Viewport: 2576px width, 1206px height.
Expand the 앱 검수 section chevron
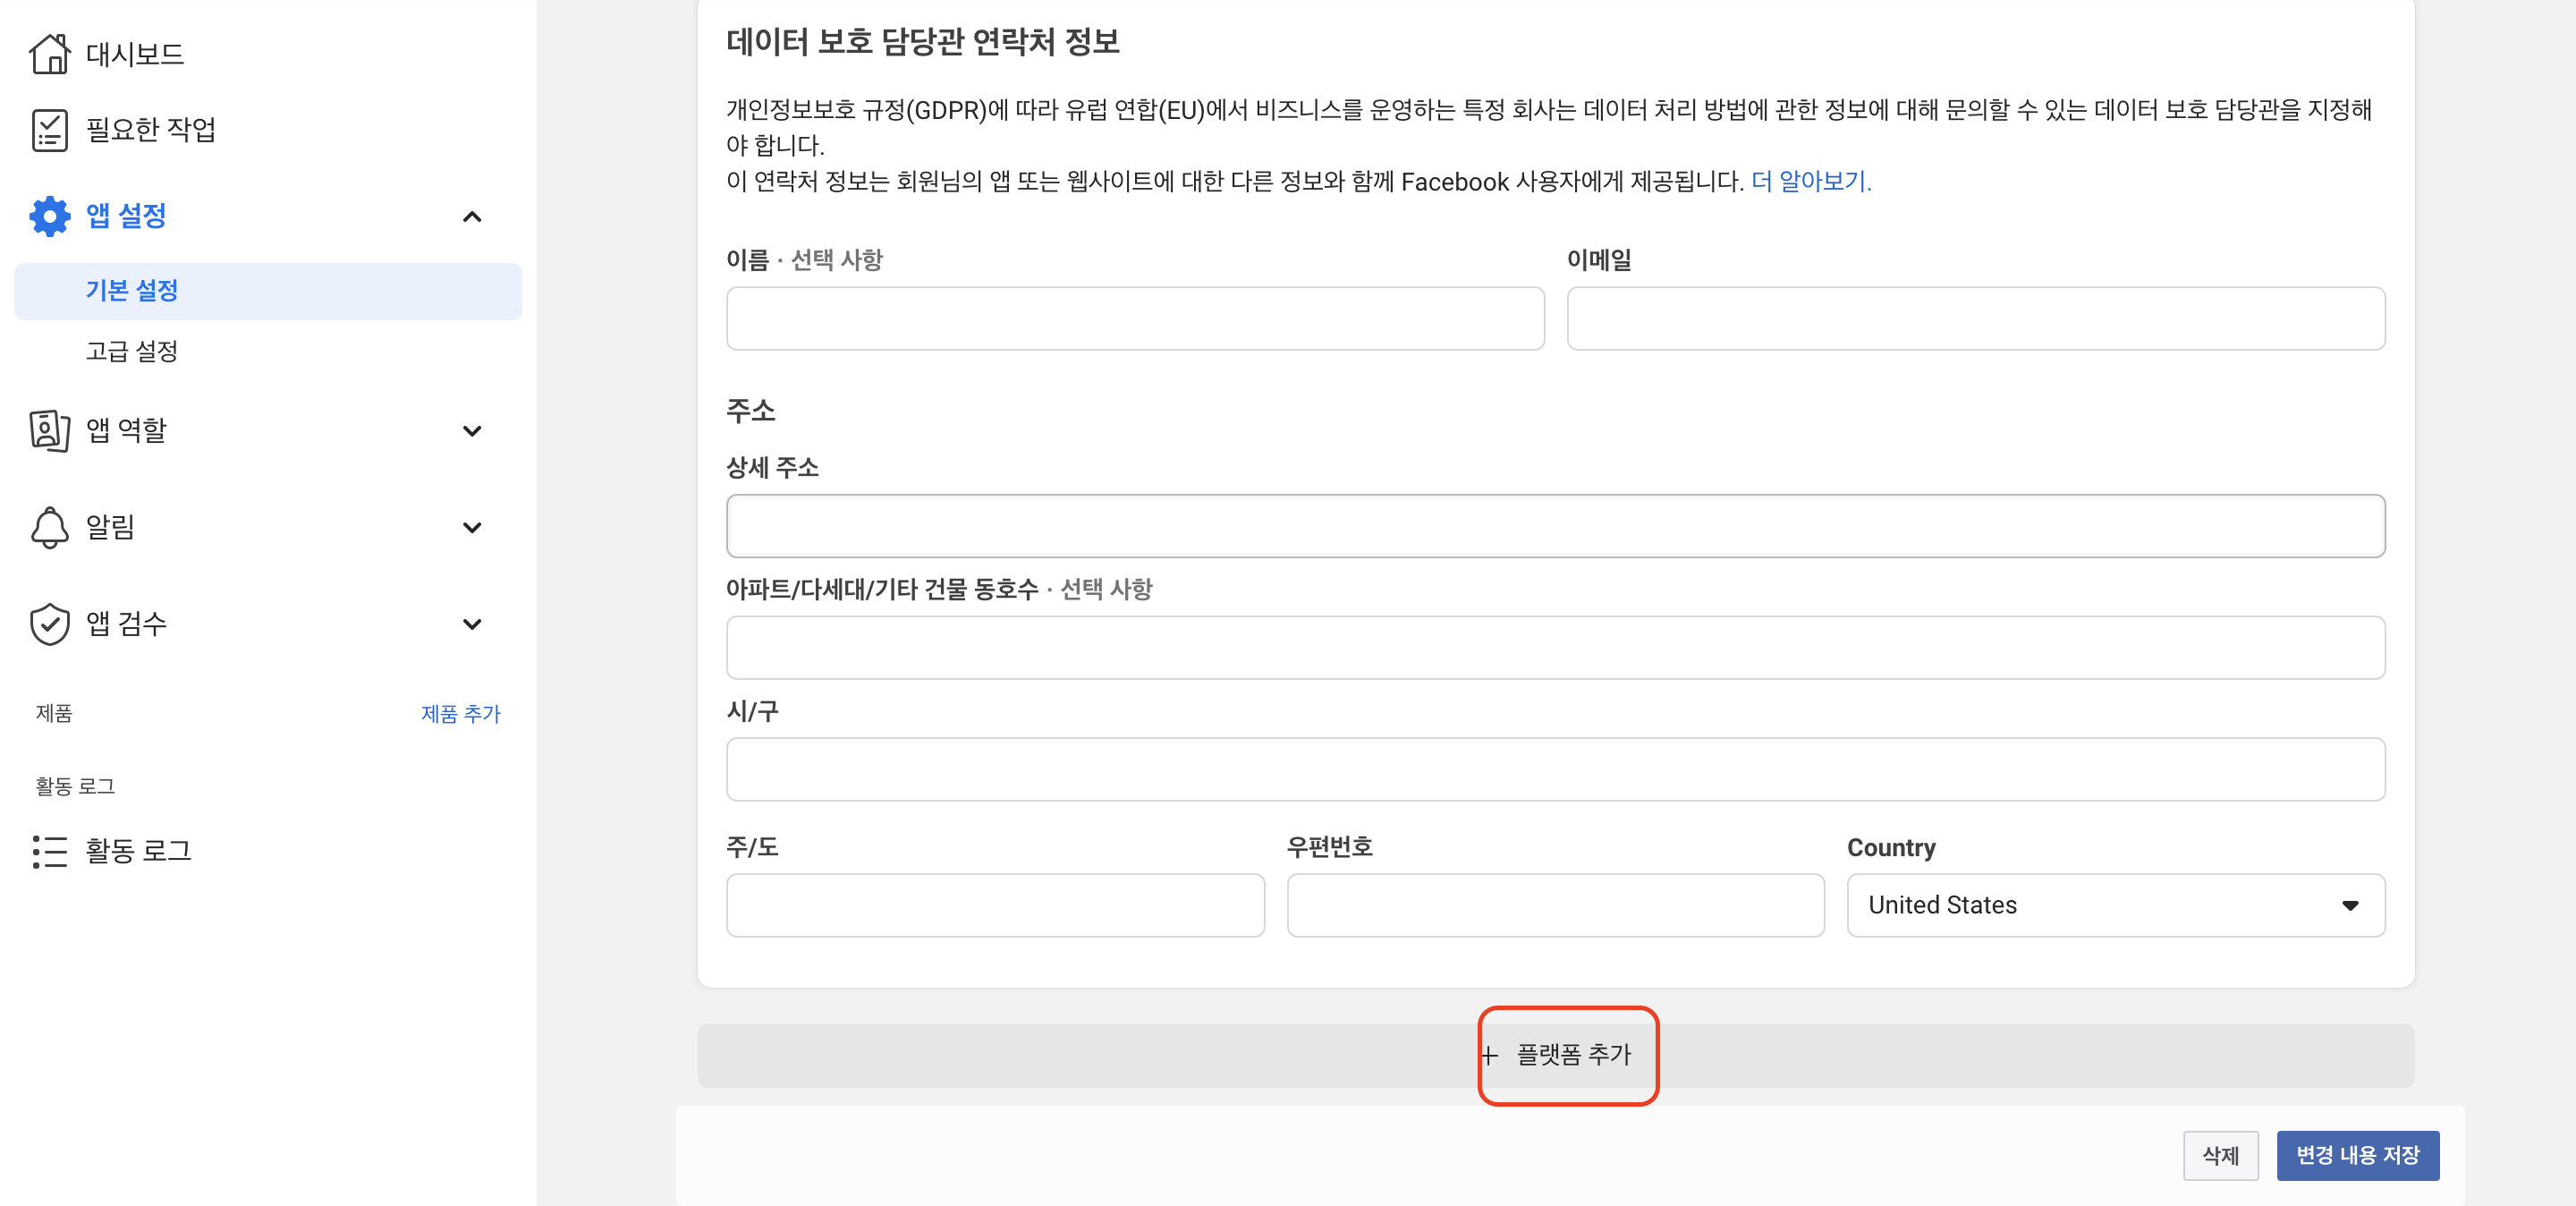point(472,625)
